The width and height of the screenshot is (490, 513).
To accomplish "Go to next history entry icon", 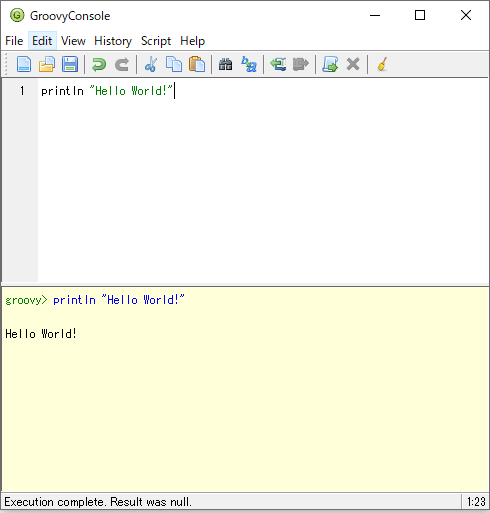I will point(301,64).
